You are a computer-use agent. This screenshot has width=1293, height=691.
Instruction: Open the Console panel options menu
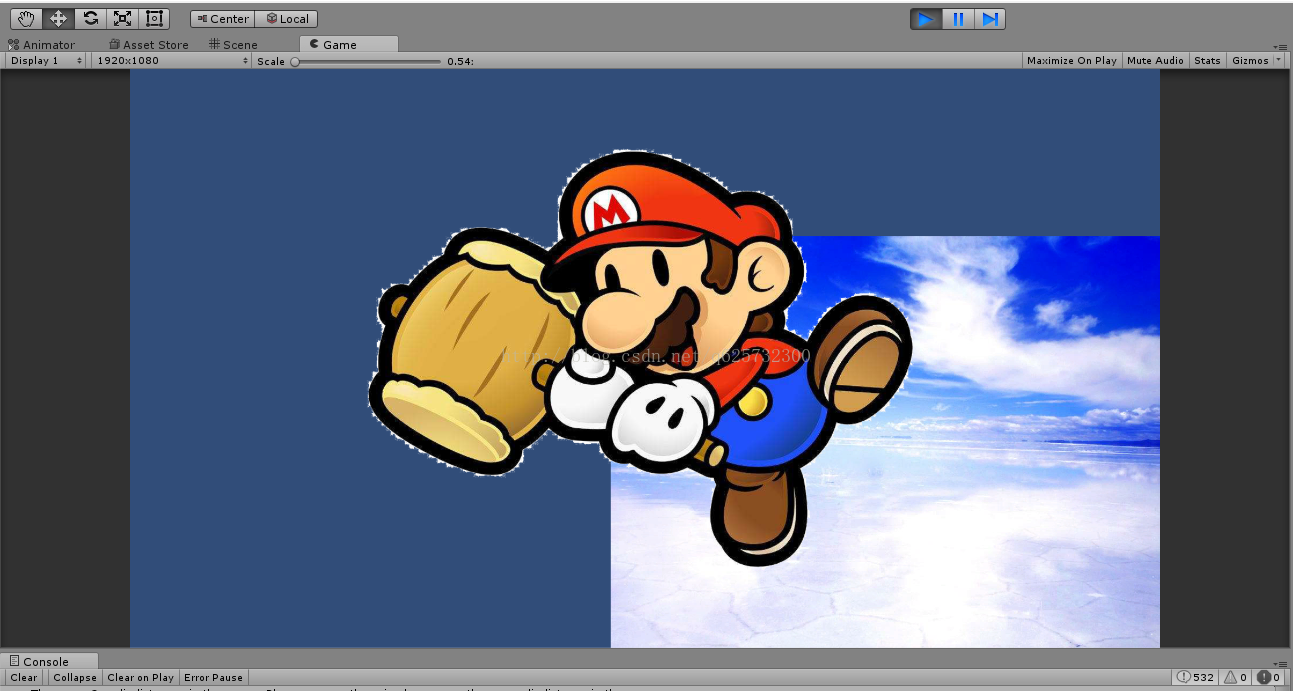point(1281,662)
